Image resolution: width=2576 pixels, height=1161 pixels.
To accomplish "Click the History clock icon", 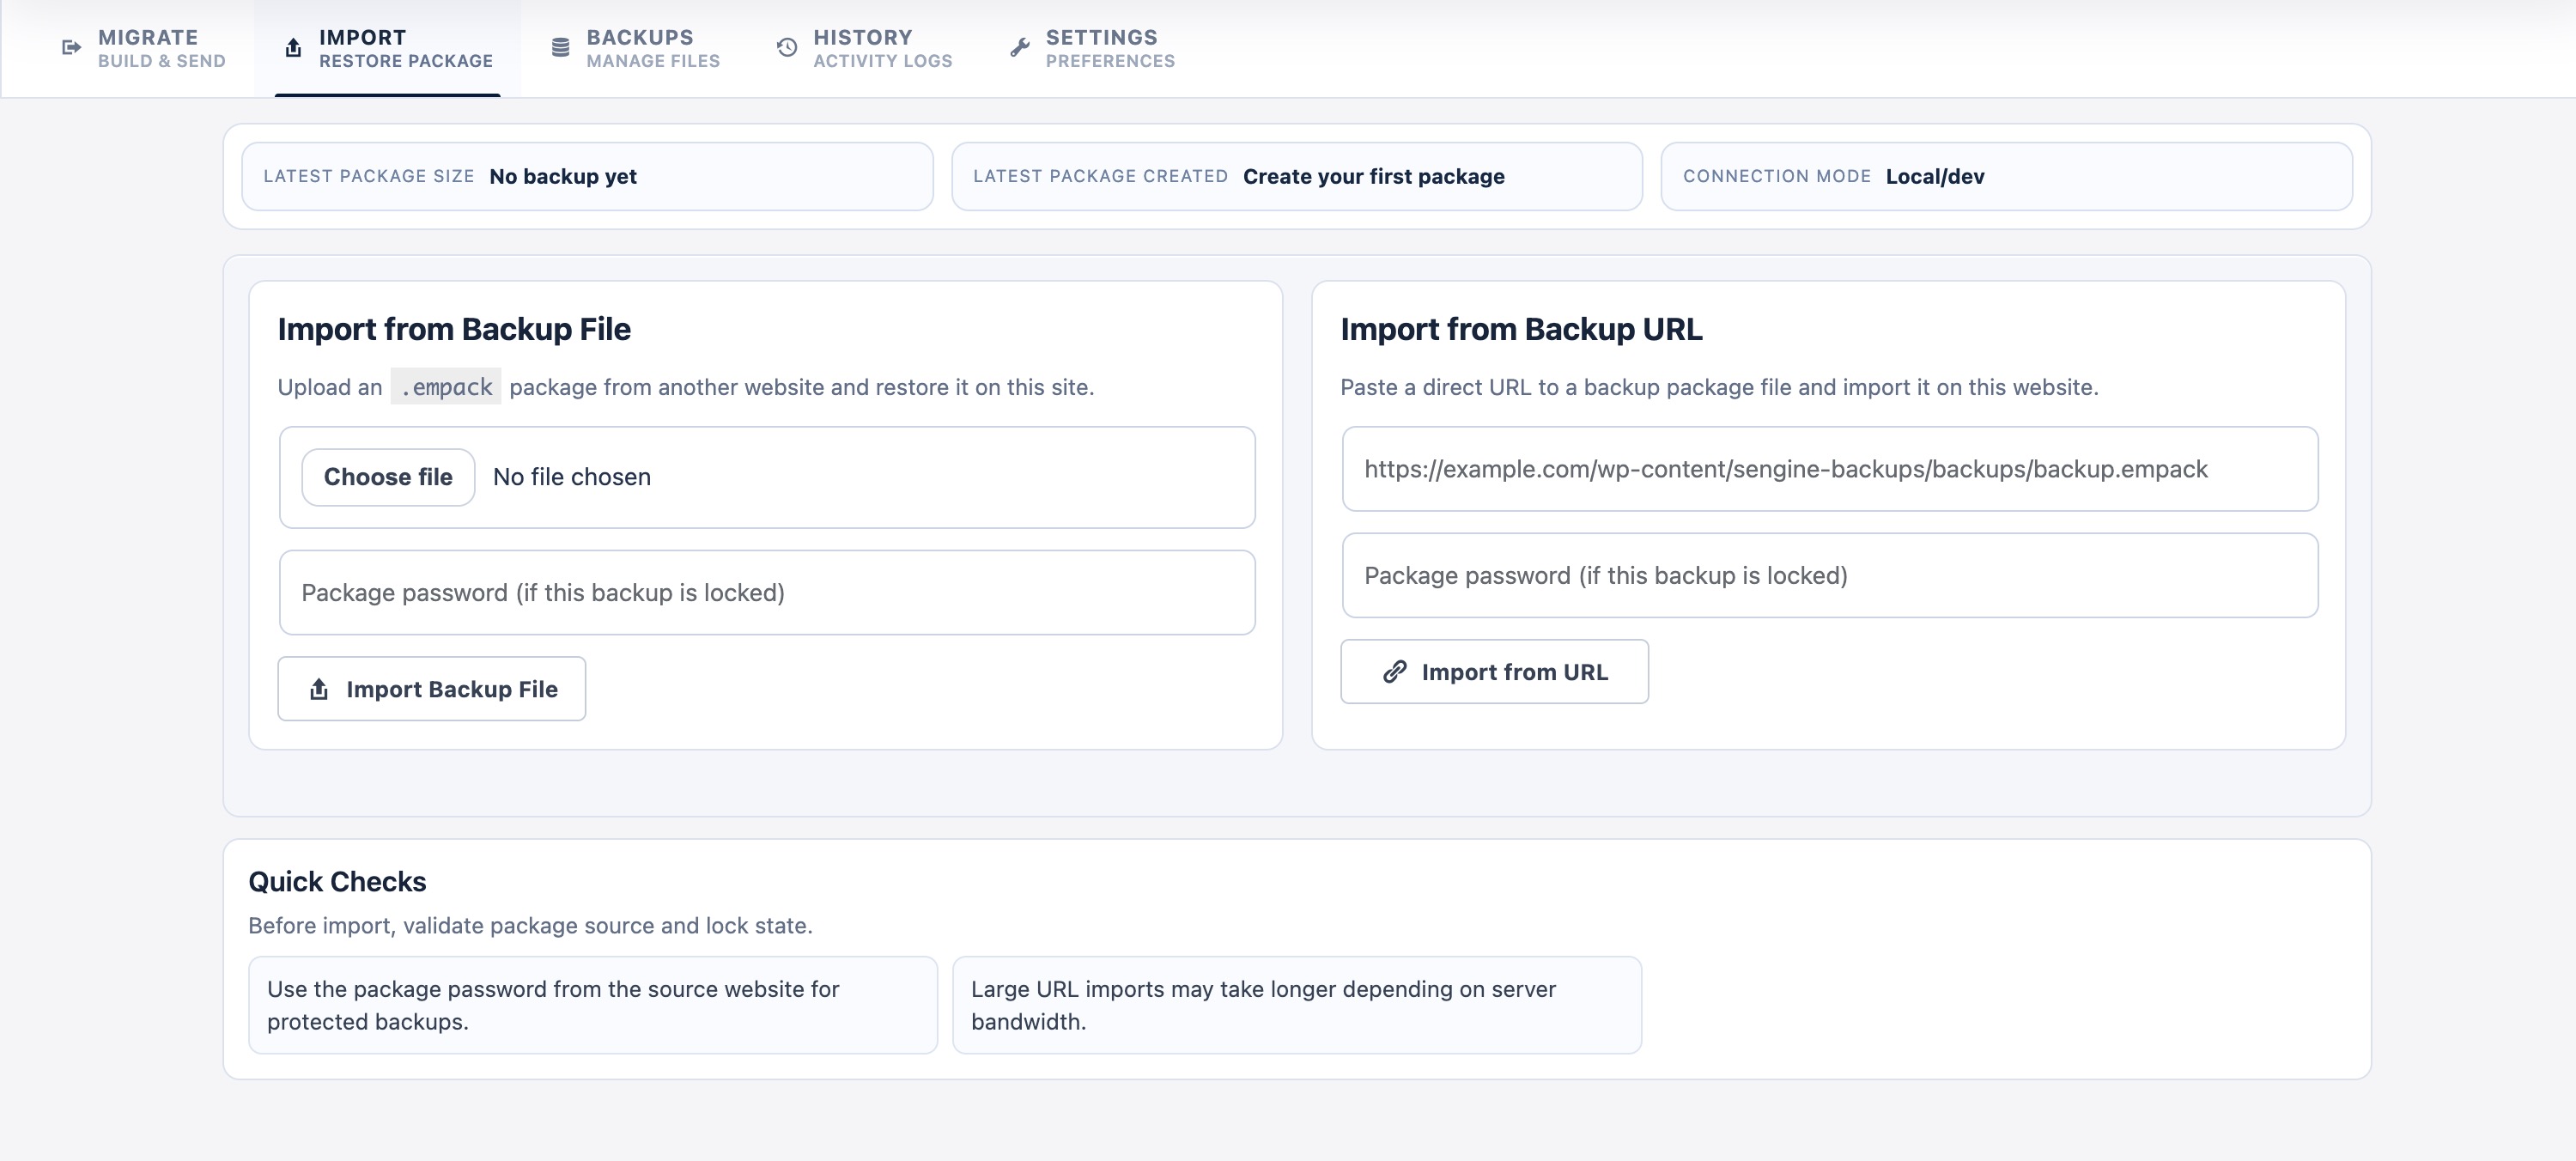I will click(786, 46).
